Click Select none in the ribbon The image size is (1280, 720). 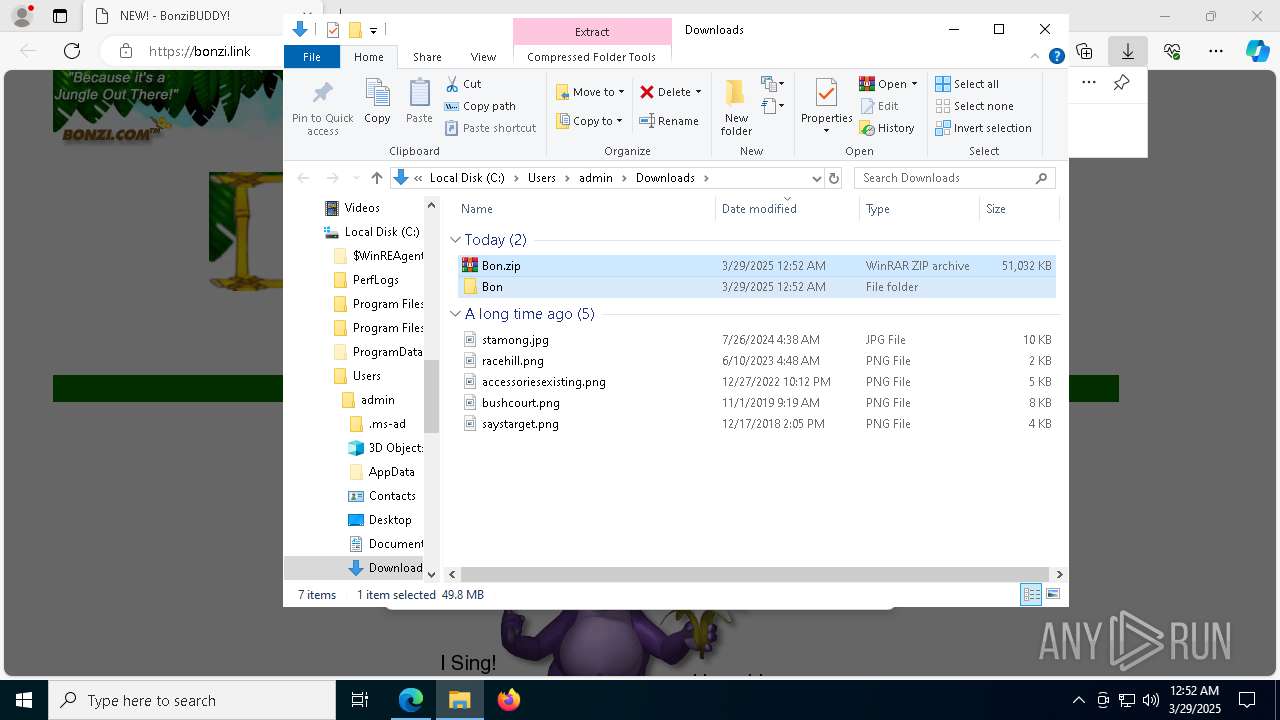[x=974, y=106]
